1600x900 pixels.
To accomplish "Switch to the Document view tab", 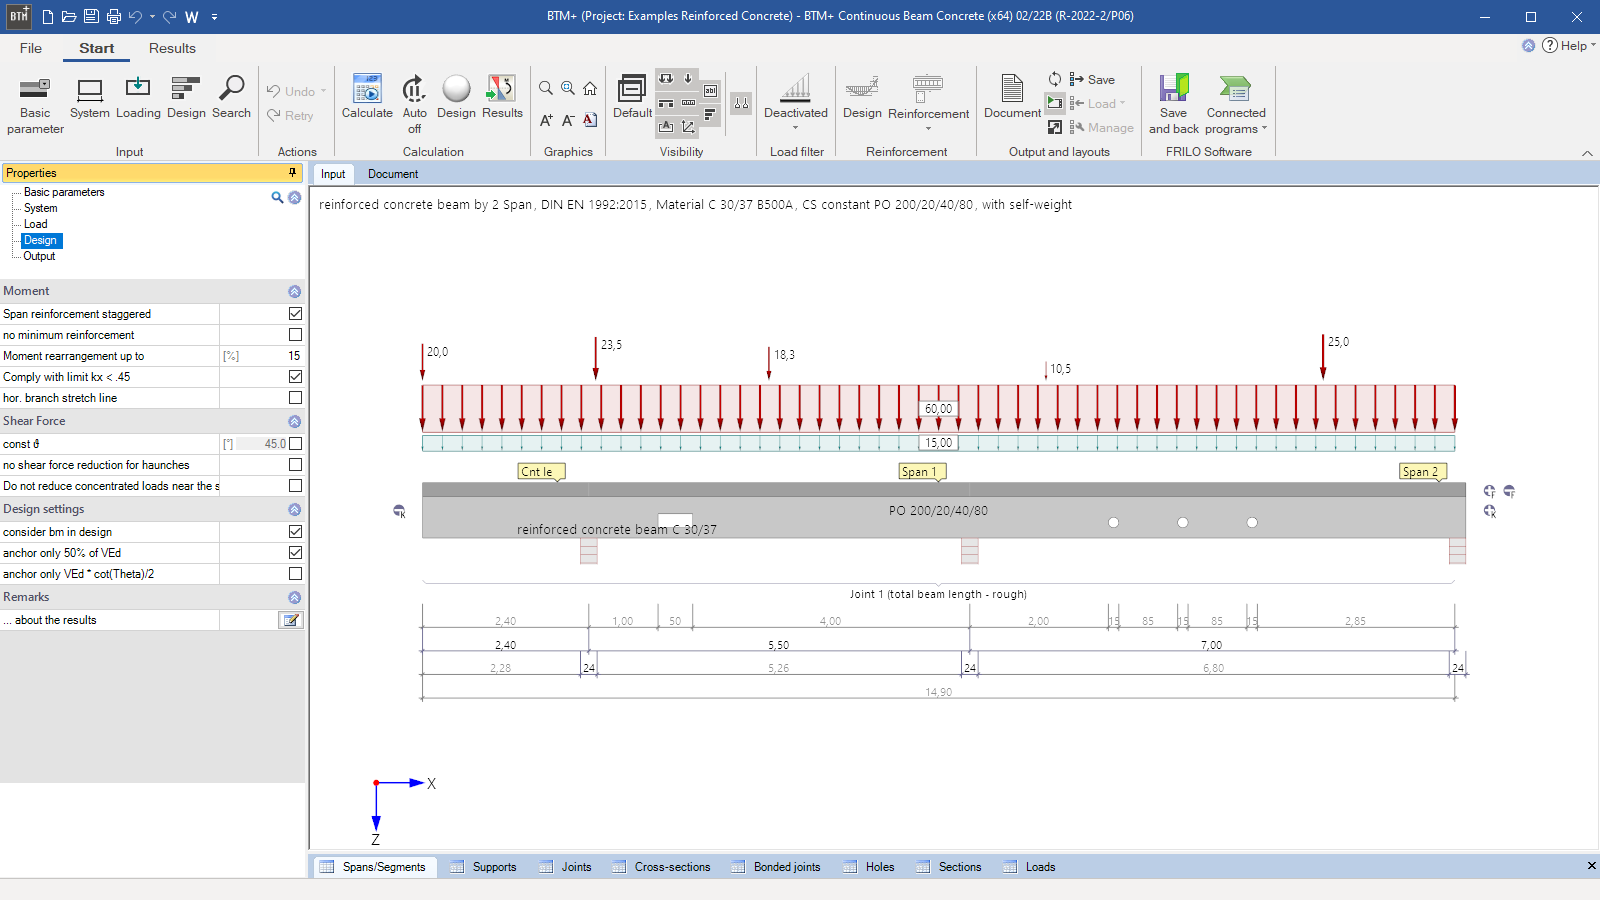I will (393, 174).
